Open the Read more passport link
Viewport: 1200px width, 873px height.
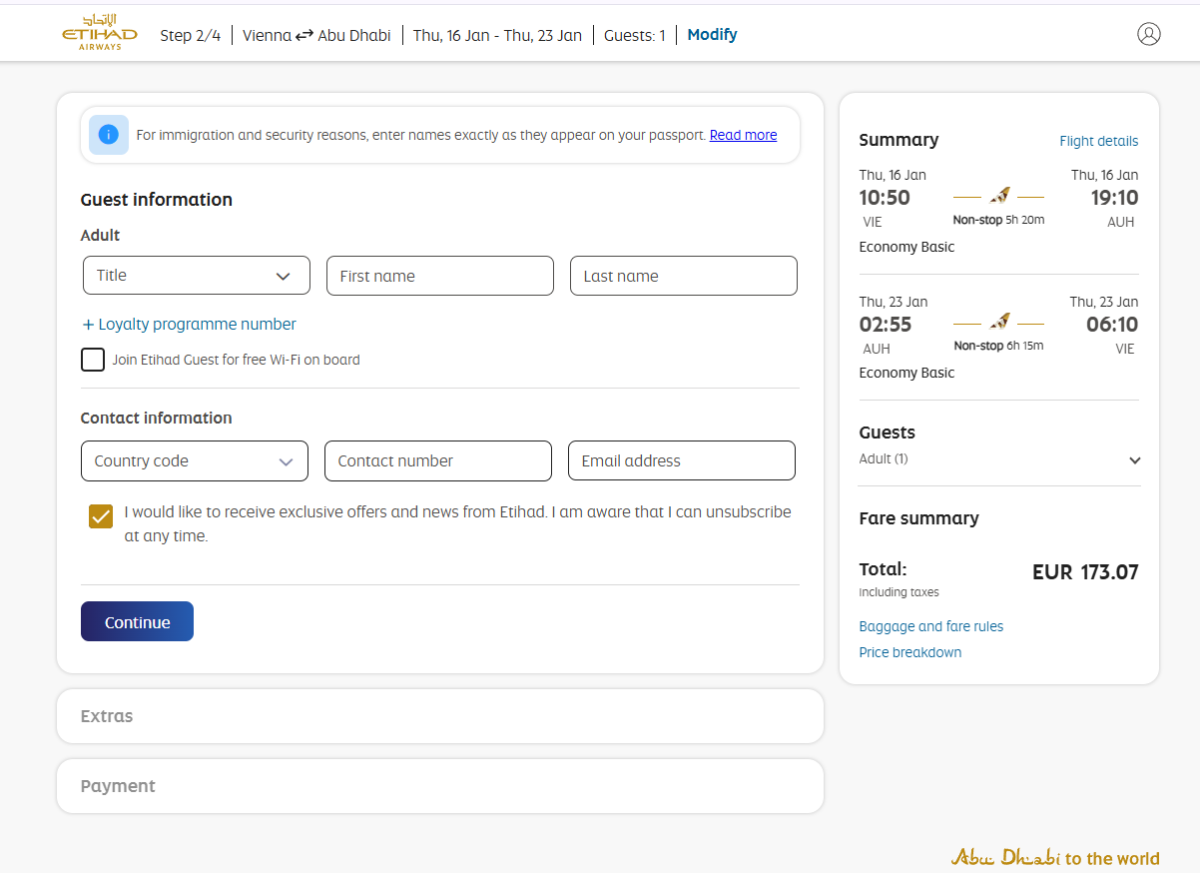pos(743,135)
